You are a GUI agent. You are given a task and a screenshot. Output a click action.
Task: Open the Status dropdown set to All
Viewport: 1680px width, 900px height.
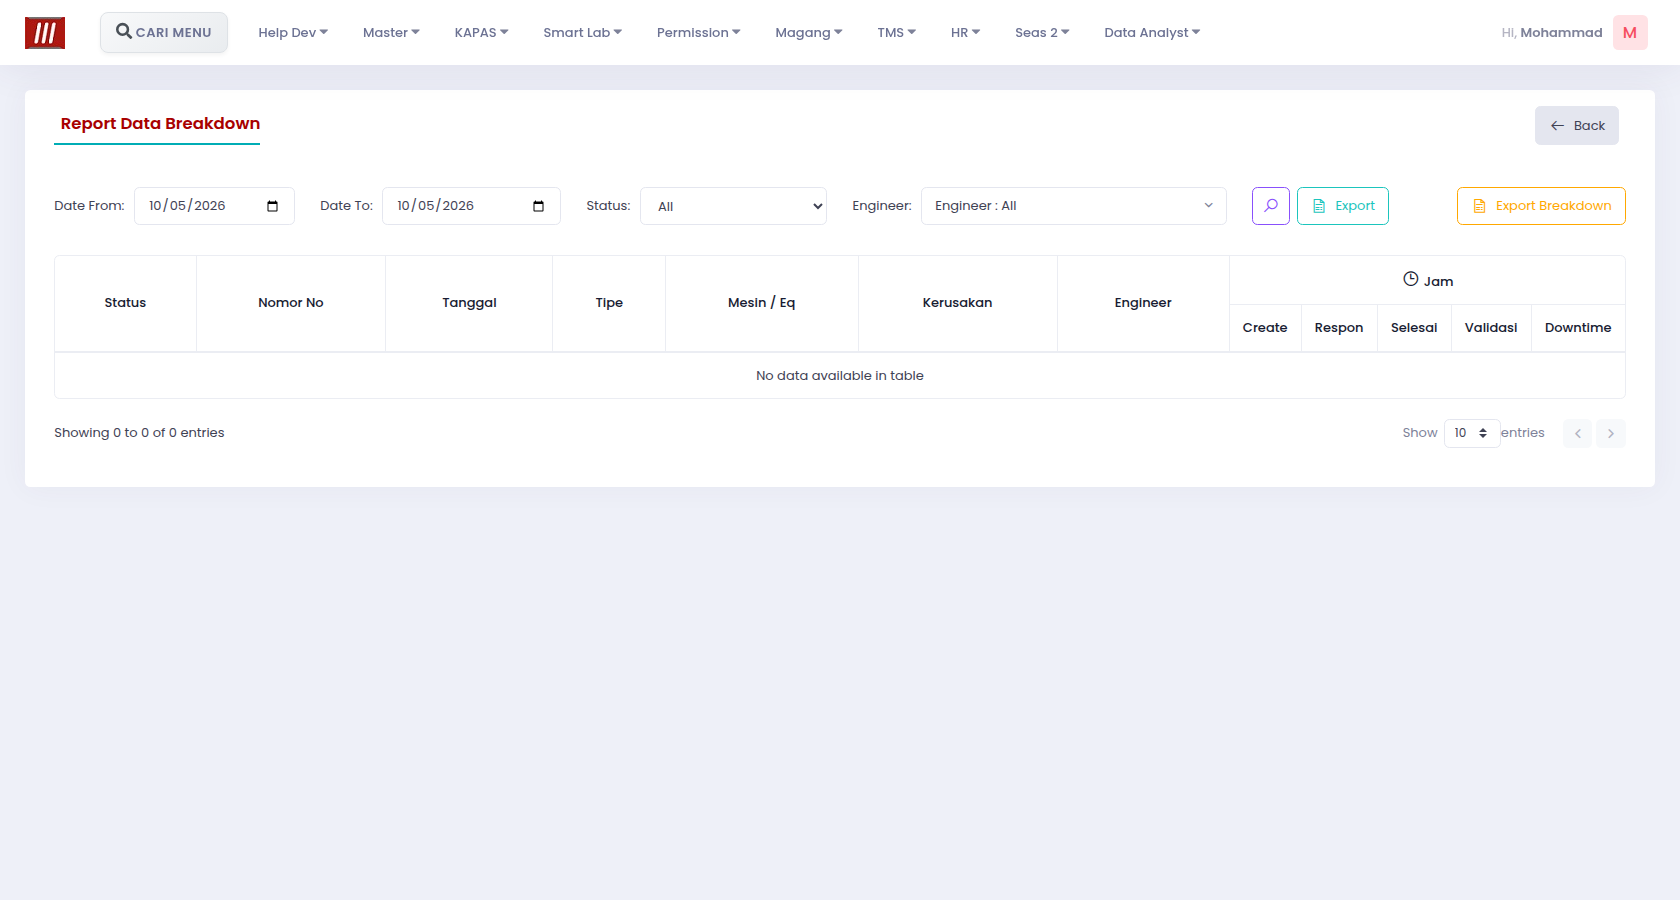[733, 206]
